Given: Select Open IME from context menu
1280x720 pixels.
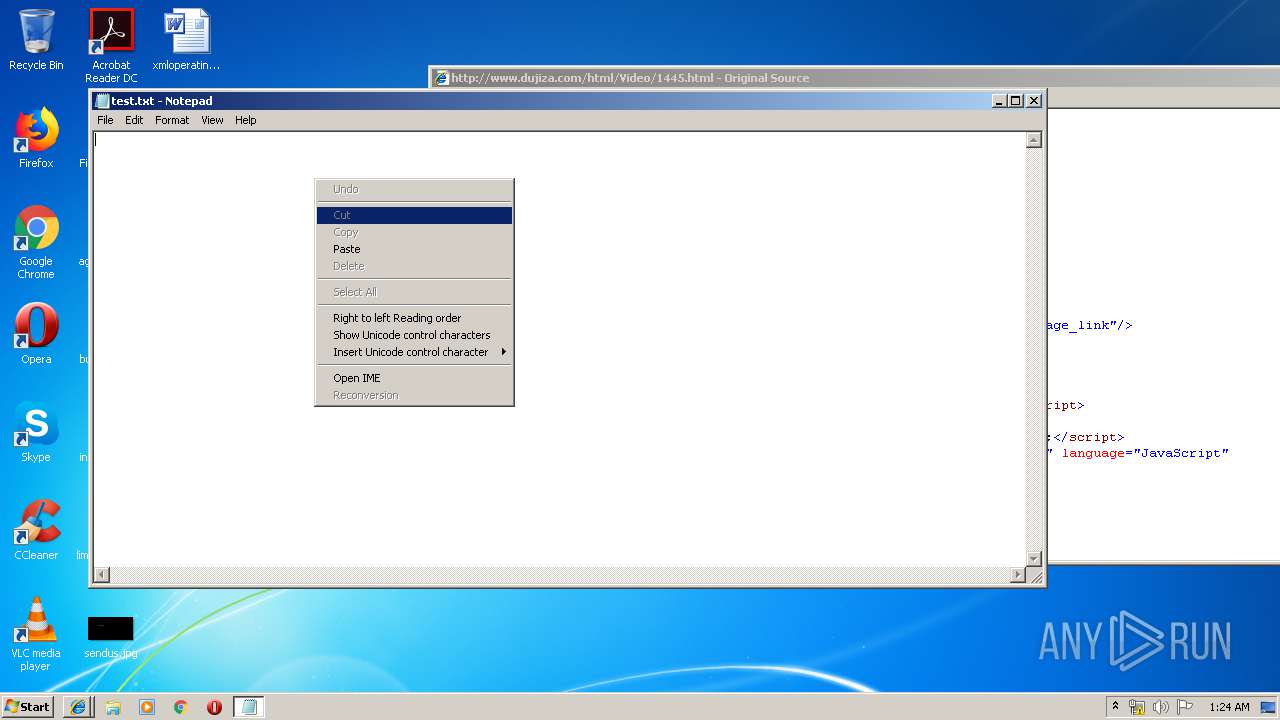Looking at the screenshot, I should pyautogui.click(x=414, y=378).
